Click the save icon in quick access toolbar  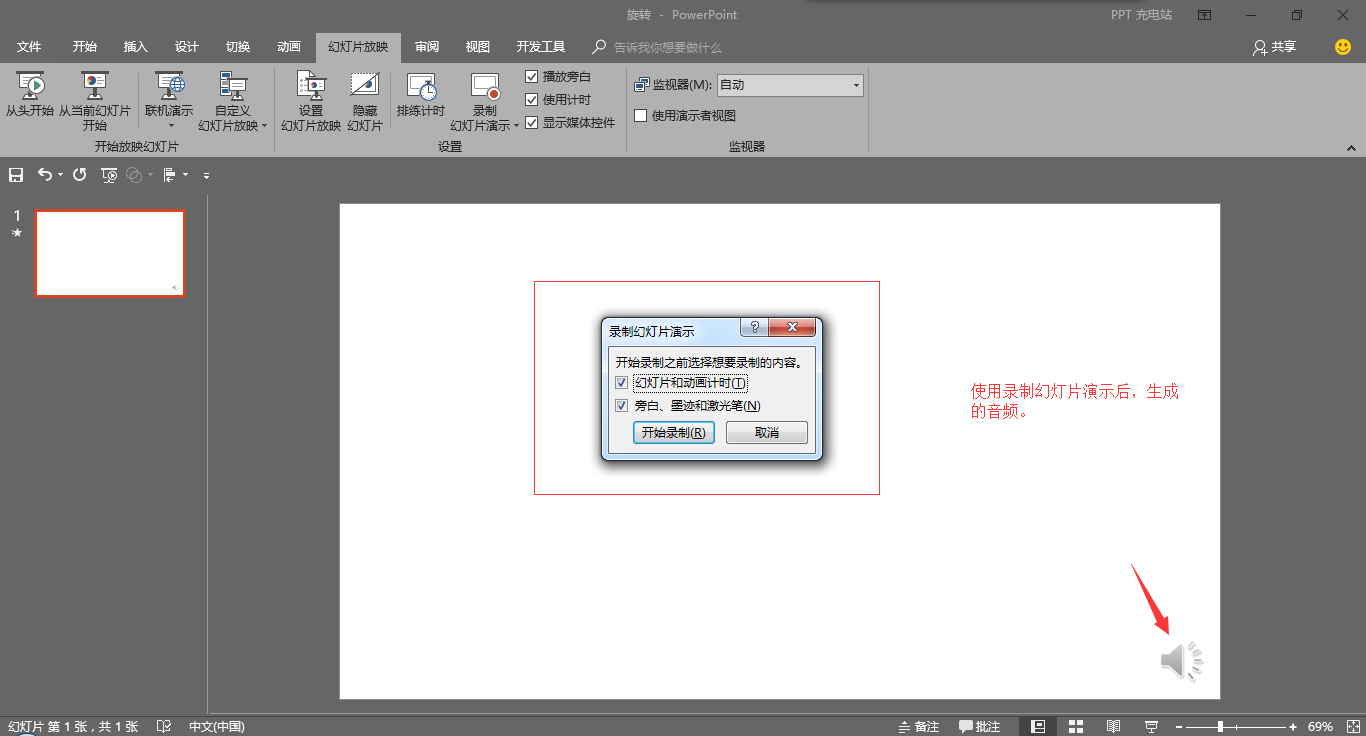click(x=16, y=175)
